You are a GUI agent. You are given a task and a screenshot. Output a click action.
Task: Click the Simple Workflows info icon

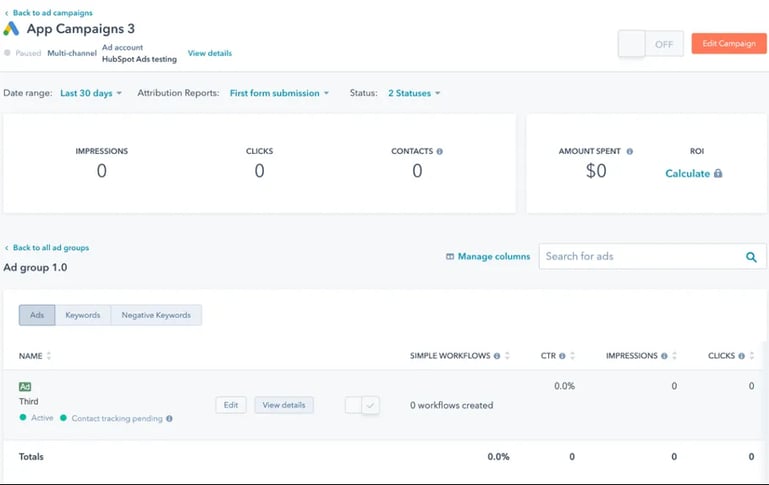click(497, 356)
